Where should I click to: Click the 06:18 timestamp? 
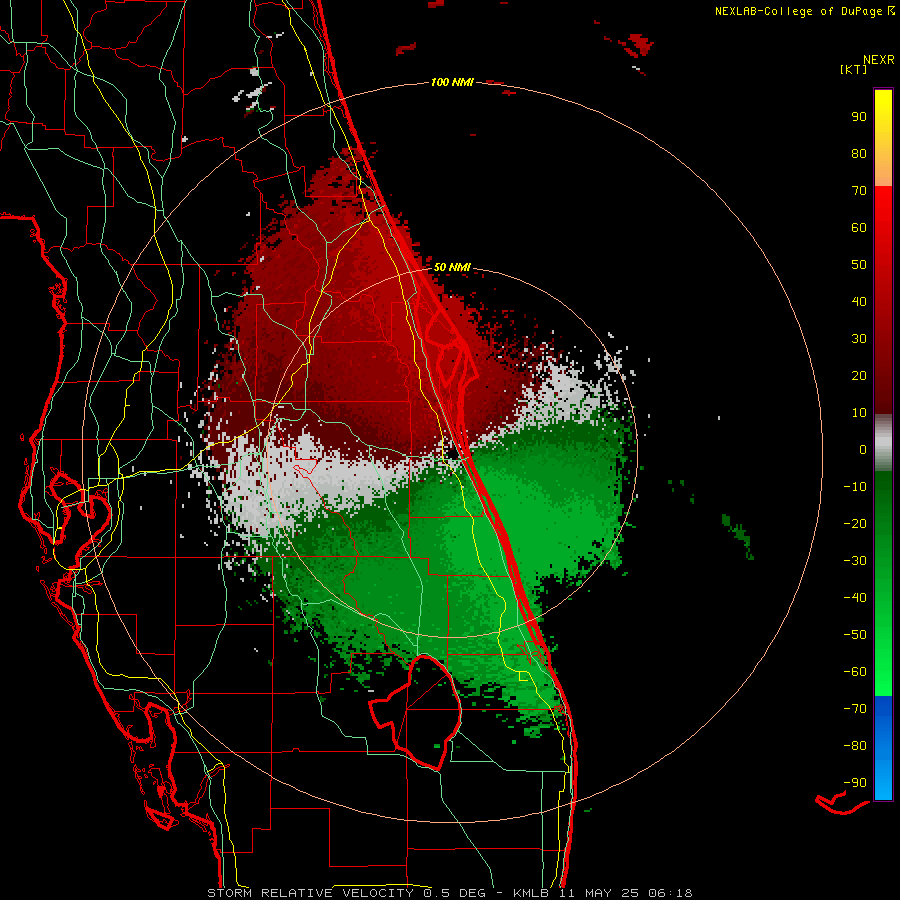tap(670, 893)
